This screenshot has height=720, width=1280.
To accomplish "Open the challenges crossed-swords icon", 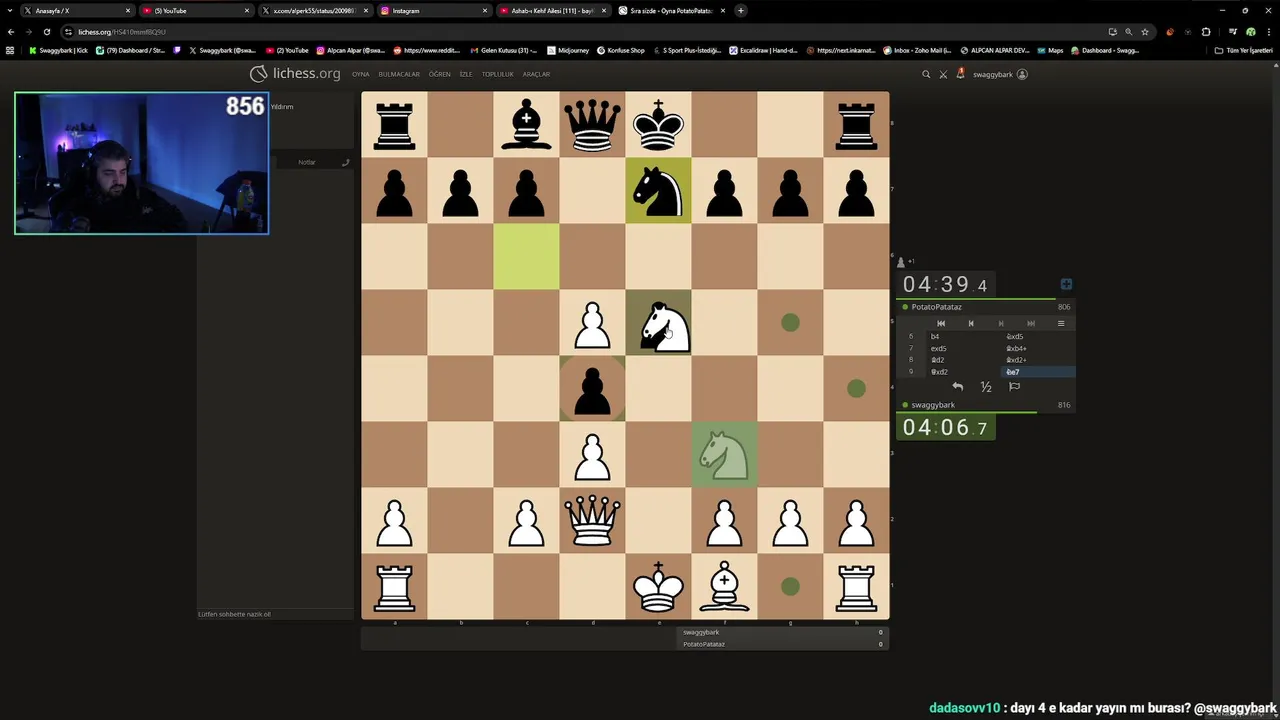I will 943,74.
